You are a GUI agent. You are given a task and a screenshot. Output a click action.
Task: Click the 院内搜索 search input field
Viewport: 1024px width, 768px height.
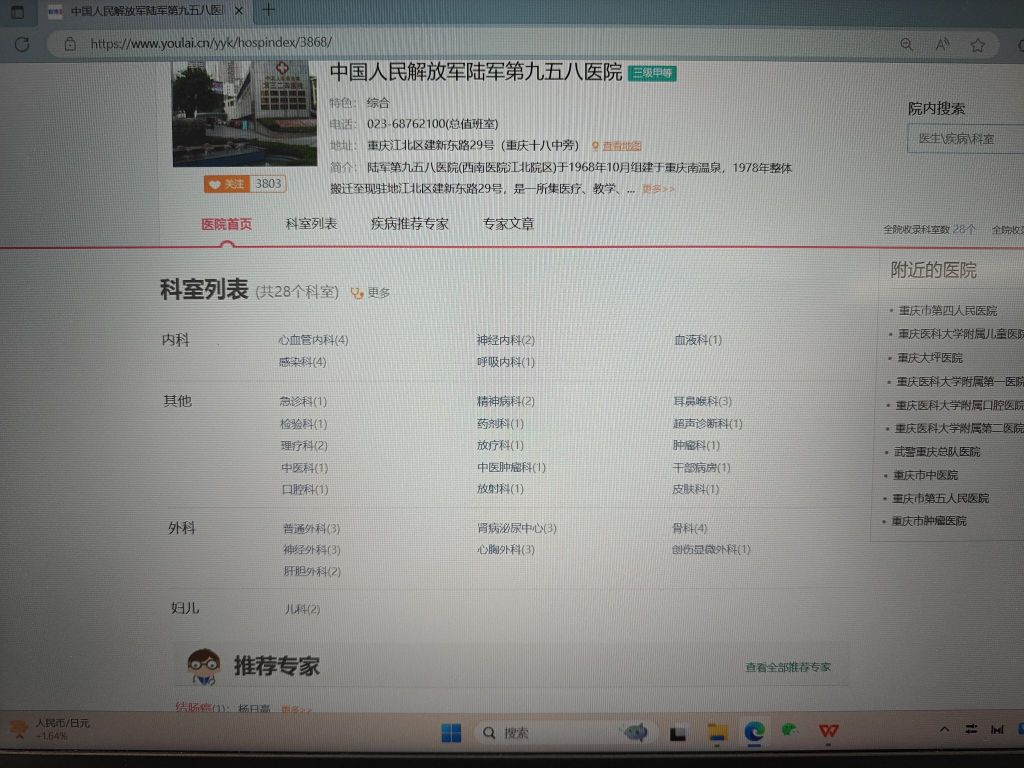point(965,139)
